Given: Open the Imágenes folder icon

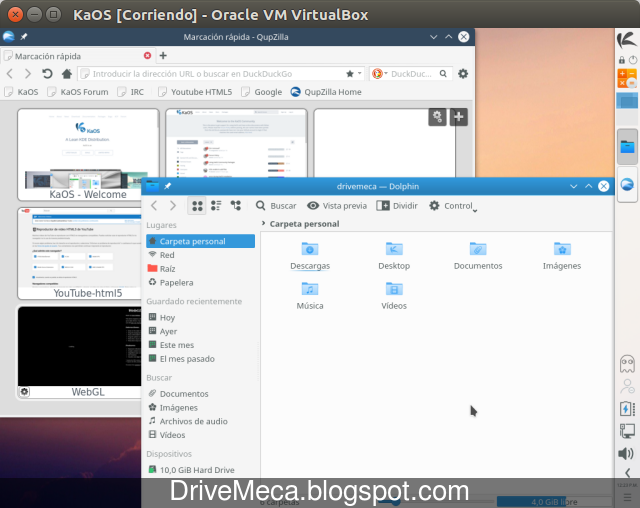Looking at the screenshot, I should coord(562,256).
